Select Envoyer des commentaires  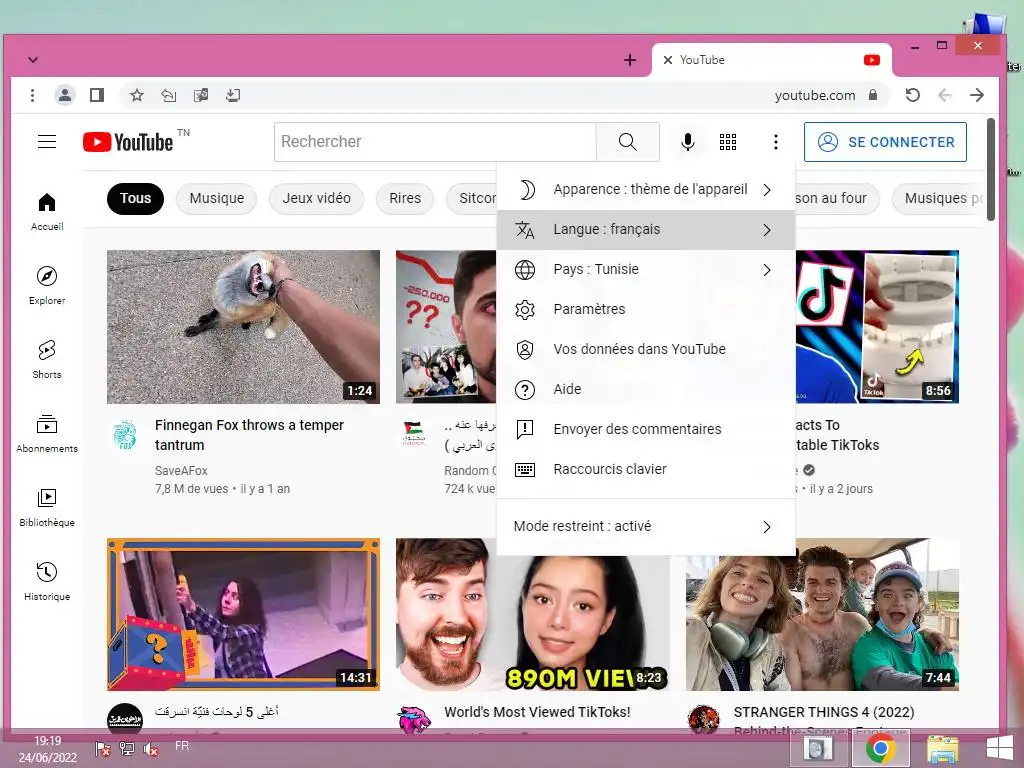[646, 429]
